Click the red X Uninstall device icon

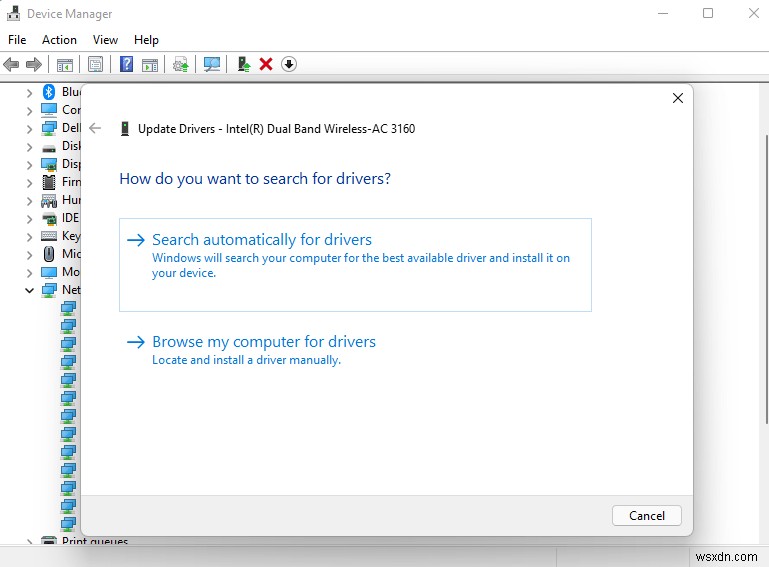pyautogui.click(x=266, y=64)
